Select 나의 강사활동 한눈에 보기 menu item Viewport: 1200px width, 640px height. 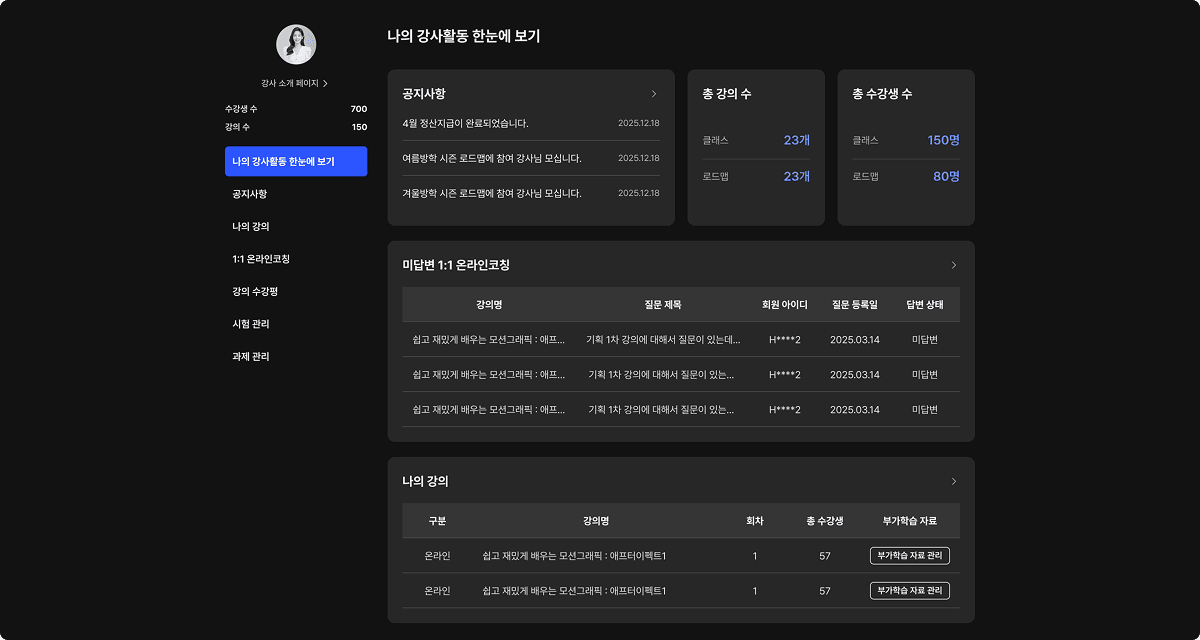(x=296, y=161)
